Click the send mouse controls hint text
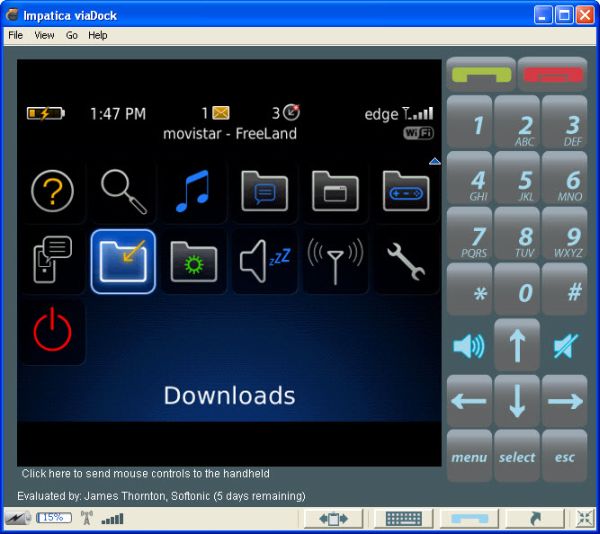 click(146, 474)
